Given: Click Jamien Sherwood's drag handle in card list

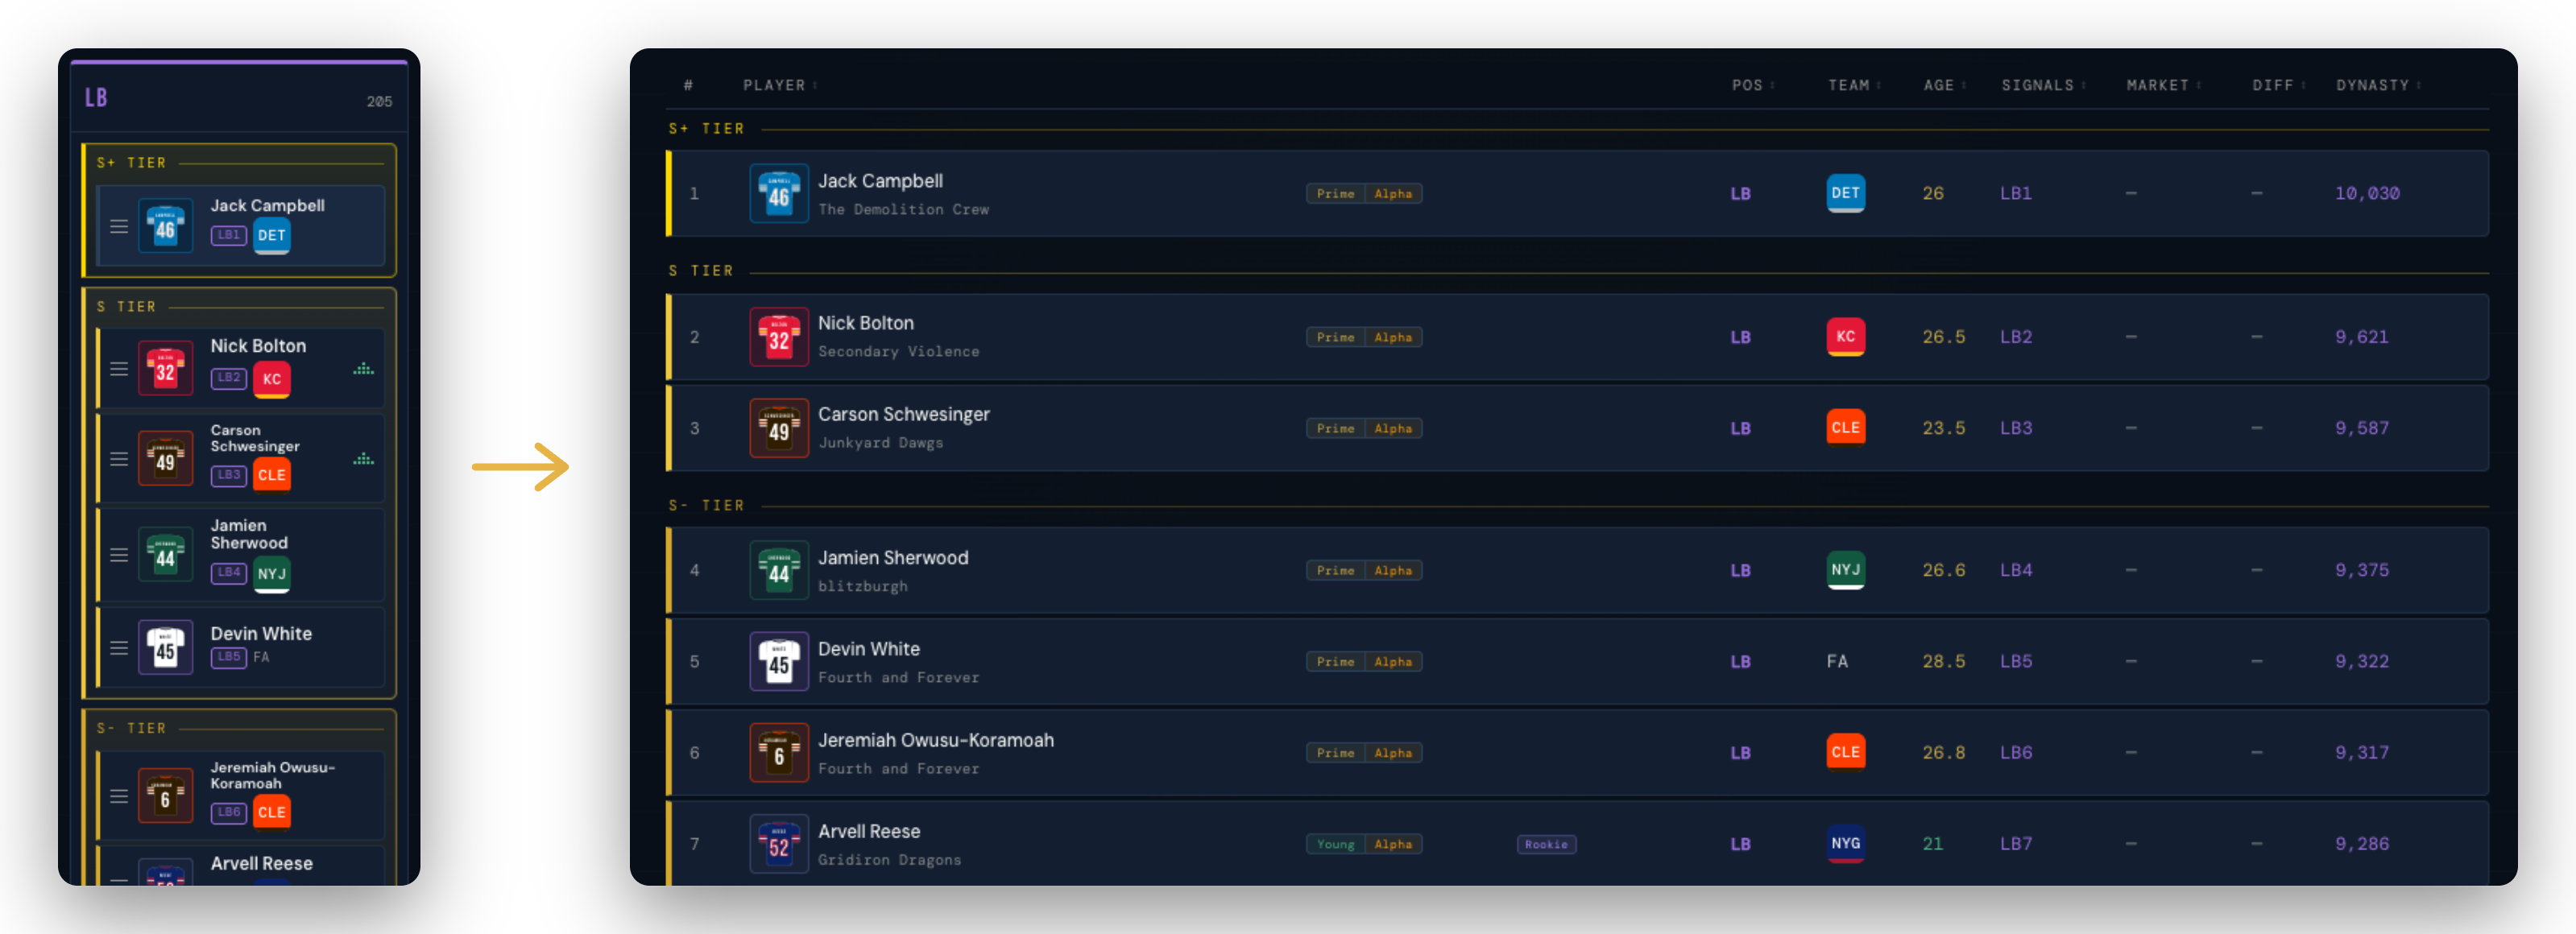Looking at the screenshot, I should [119, 555].
